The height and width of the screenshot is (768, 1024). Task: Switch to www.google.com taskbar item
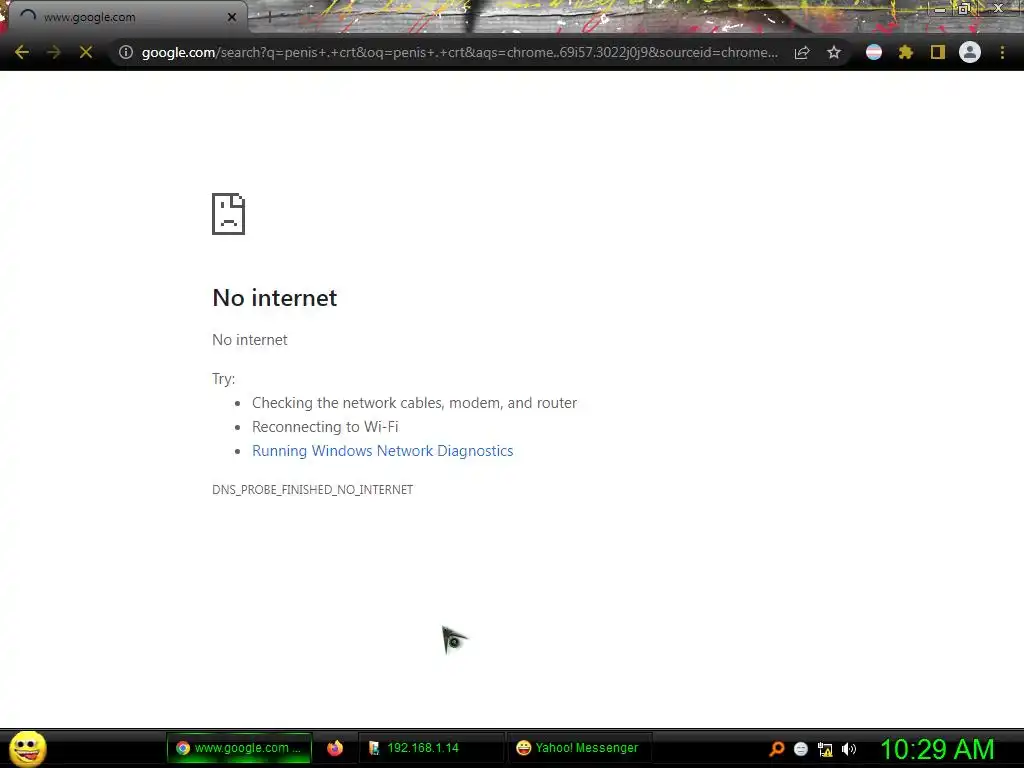pyautogui.click(x=239, y=748)
